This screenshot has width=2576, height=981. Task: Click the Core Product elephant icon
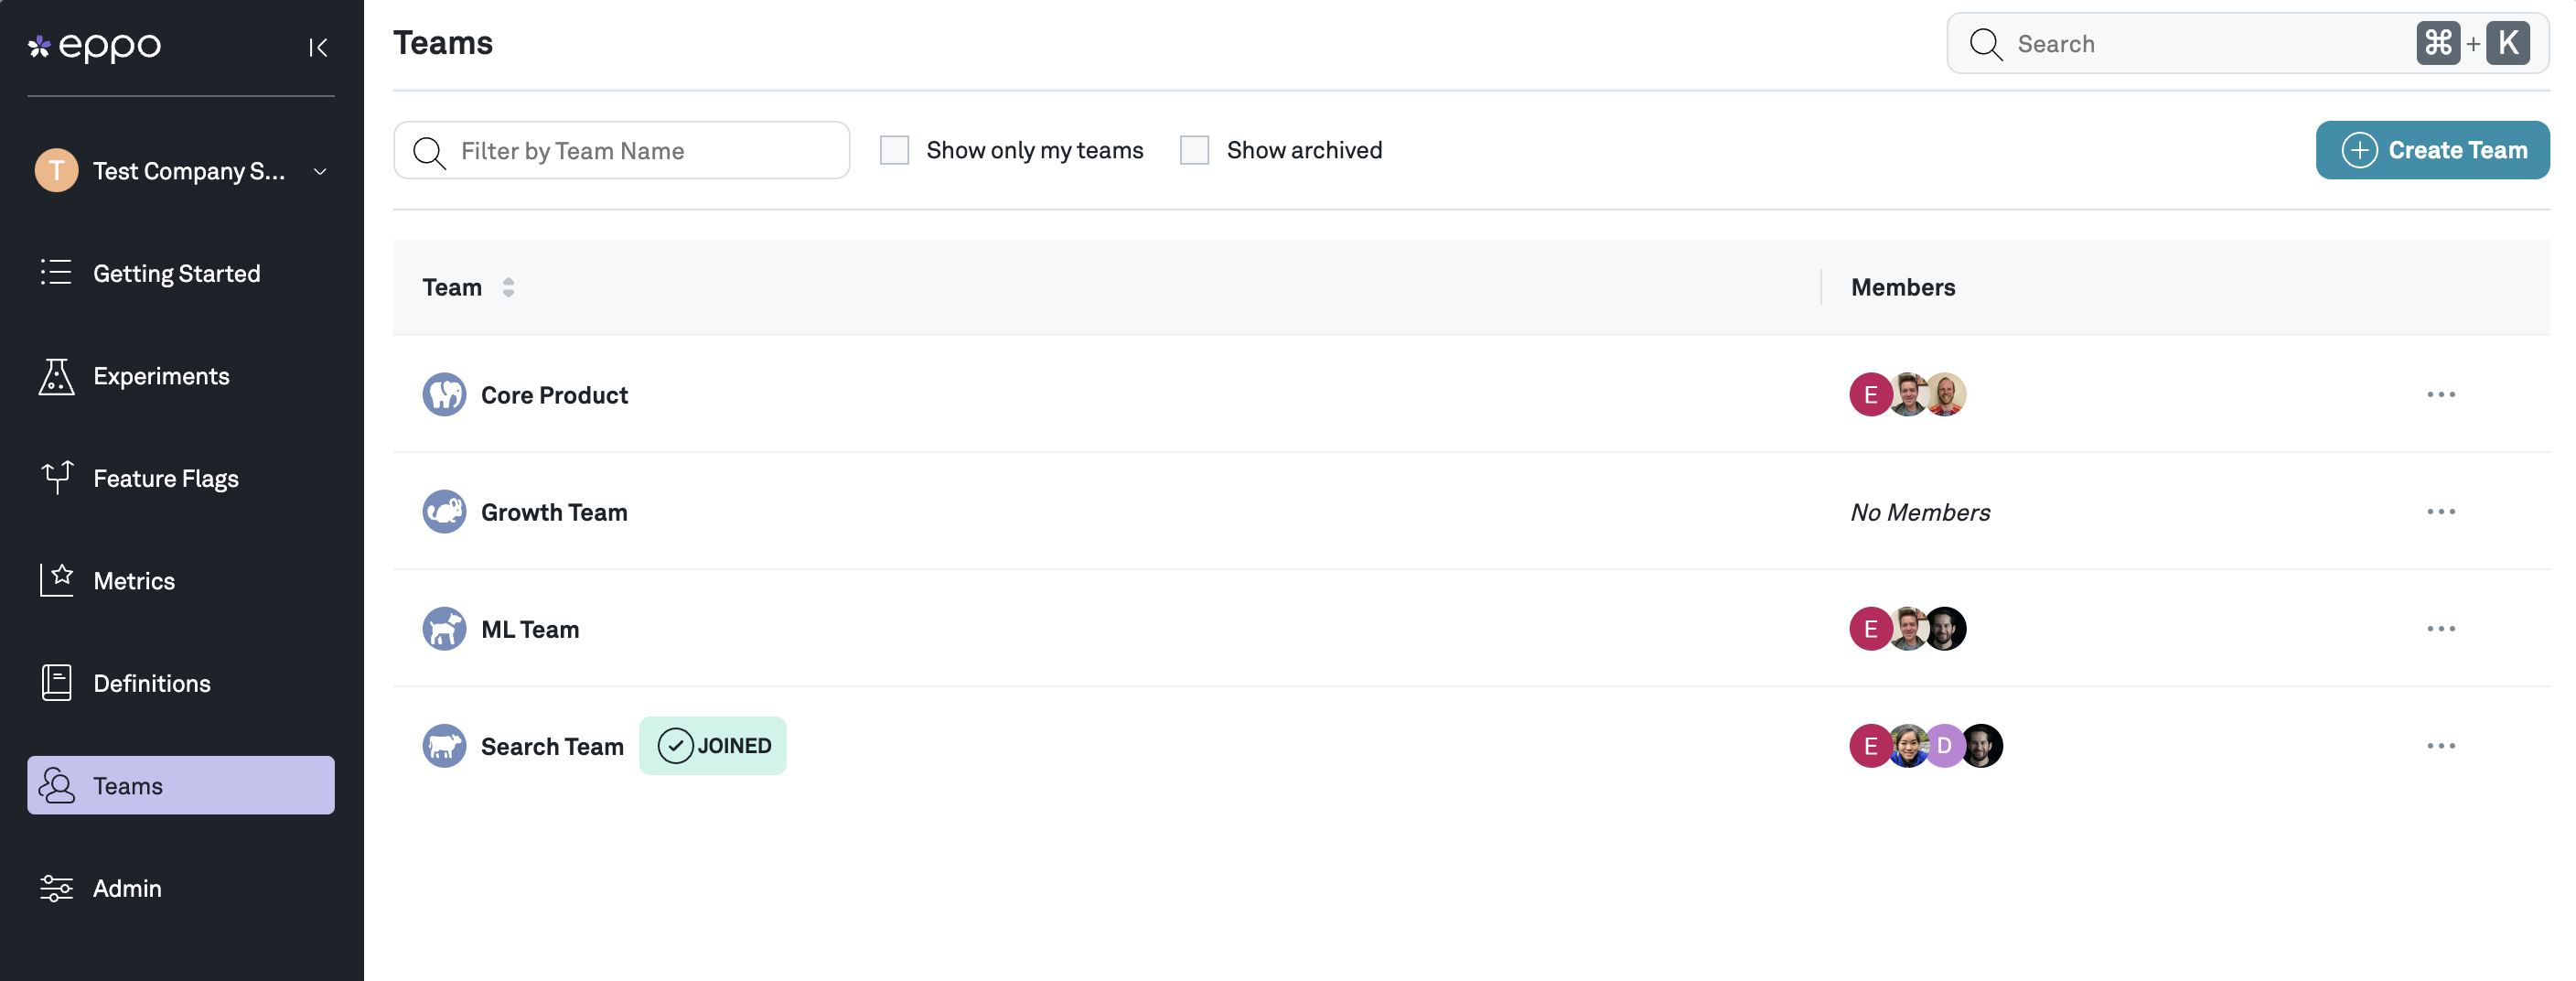(444, 395)
